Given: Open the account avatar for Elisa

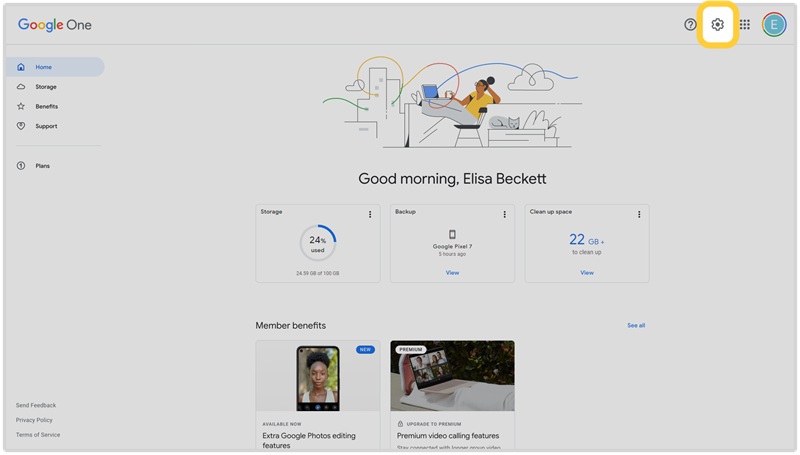Looking at the screenshot, I should 774,25.
